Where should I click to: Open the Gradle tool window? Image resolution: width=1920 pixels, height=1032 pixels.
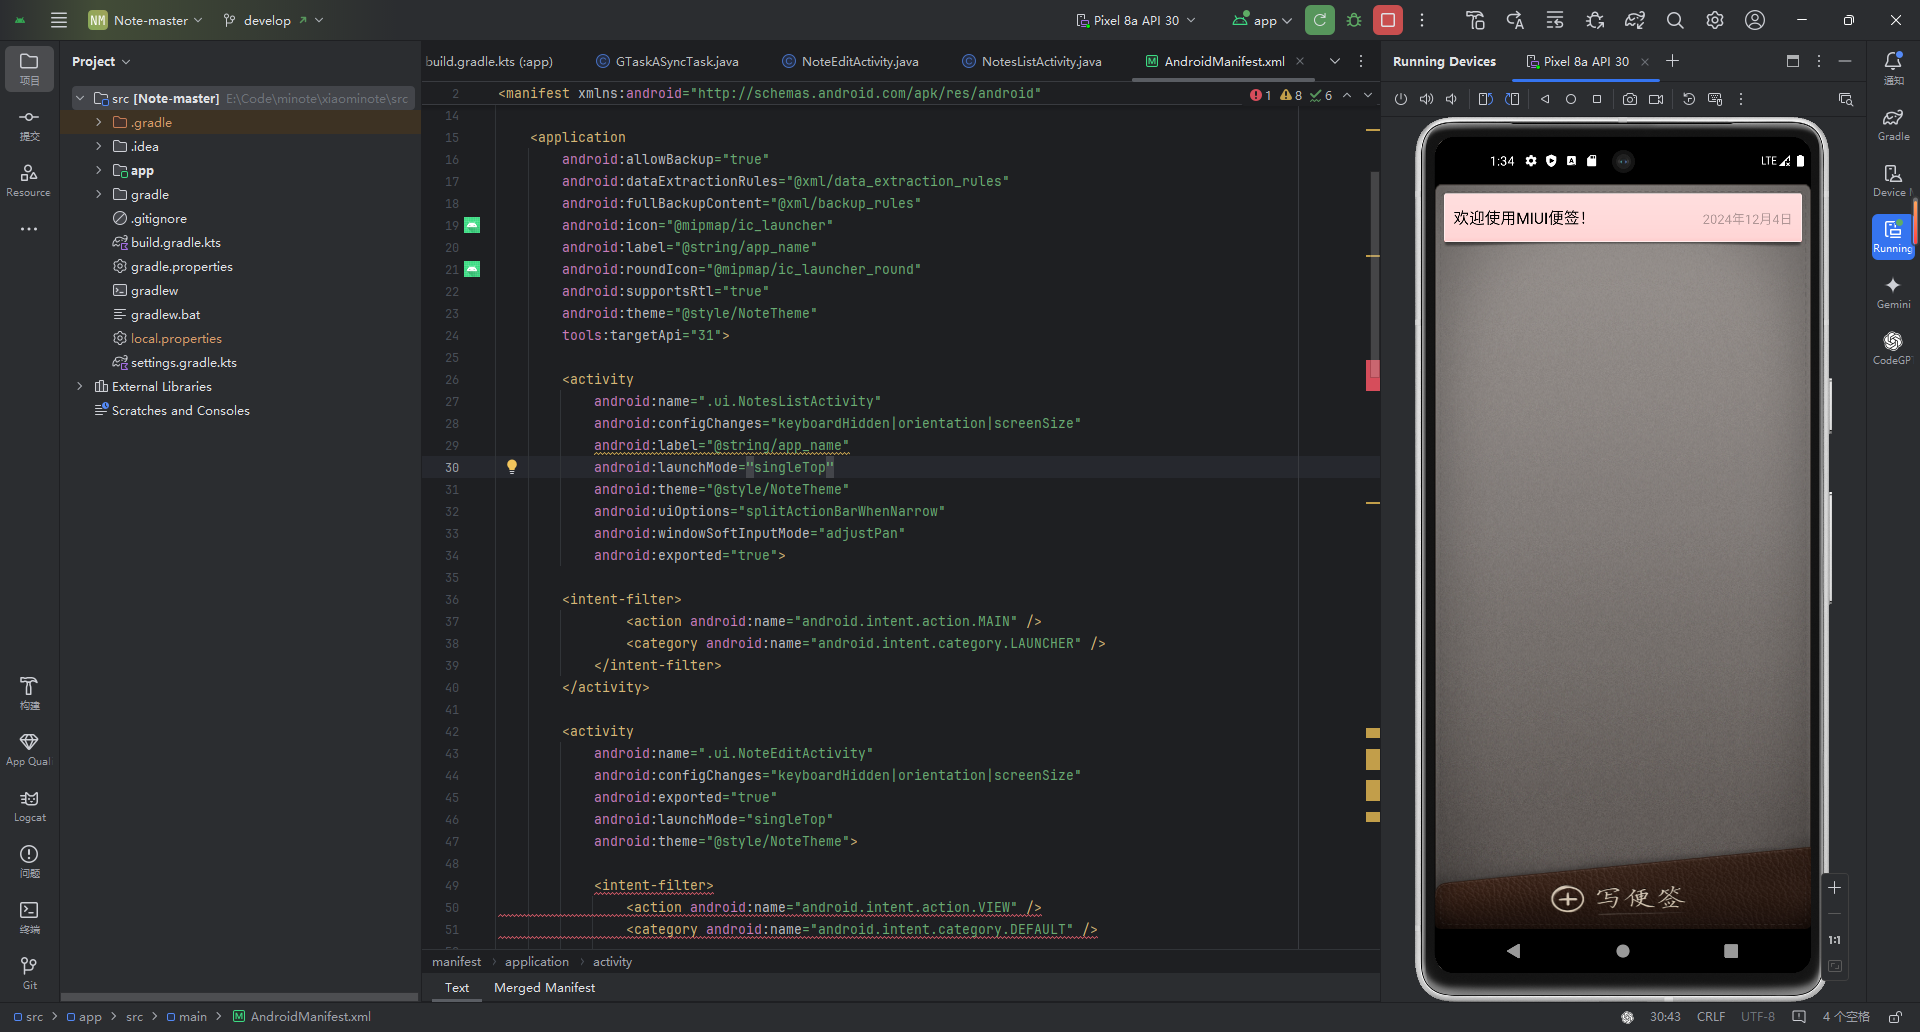click(x=1892, y=124)
